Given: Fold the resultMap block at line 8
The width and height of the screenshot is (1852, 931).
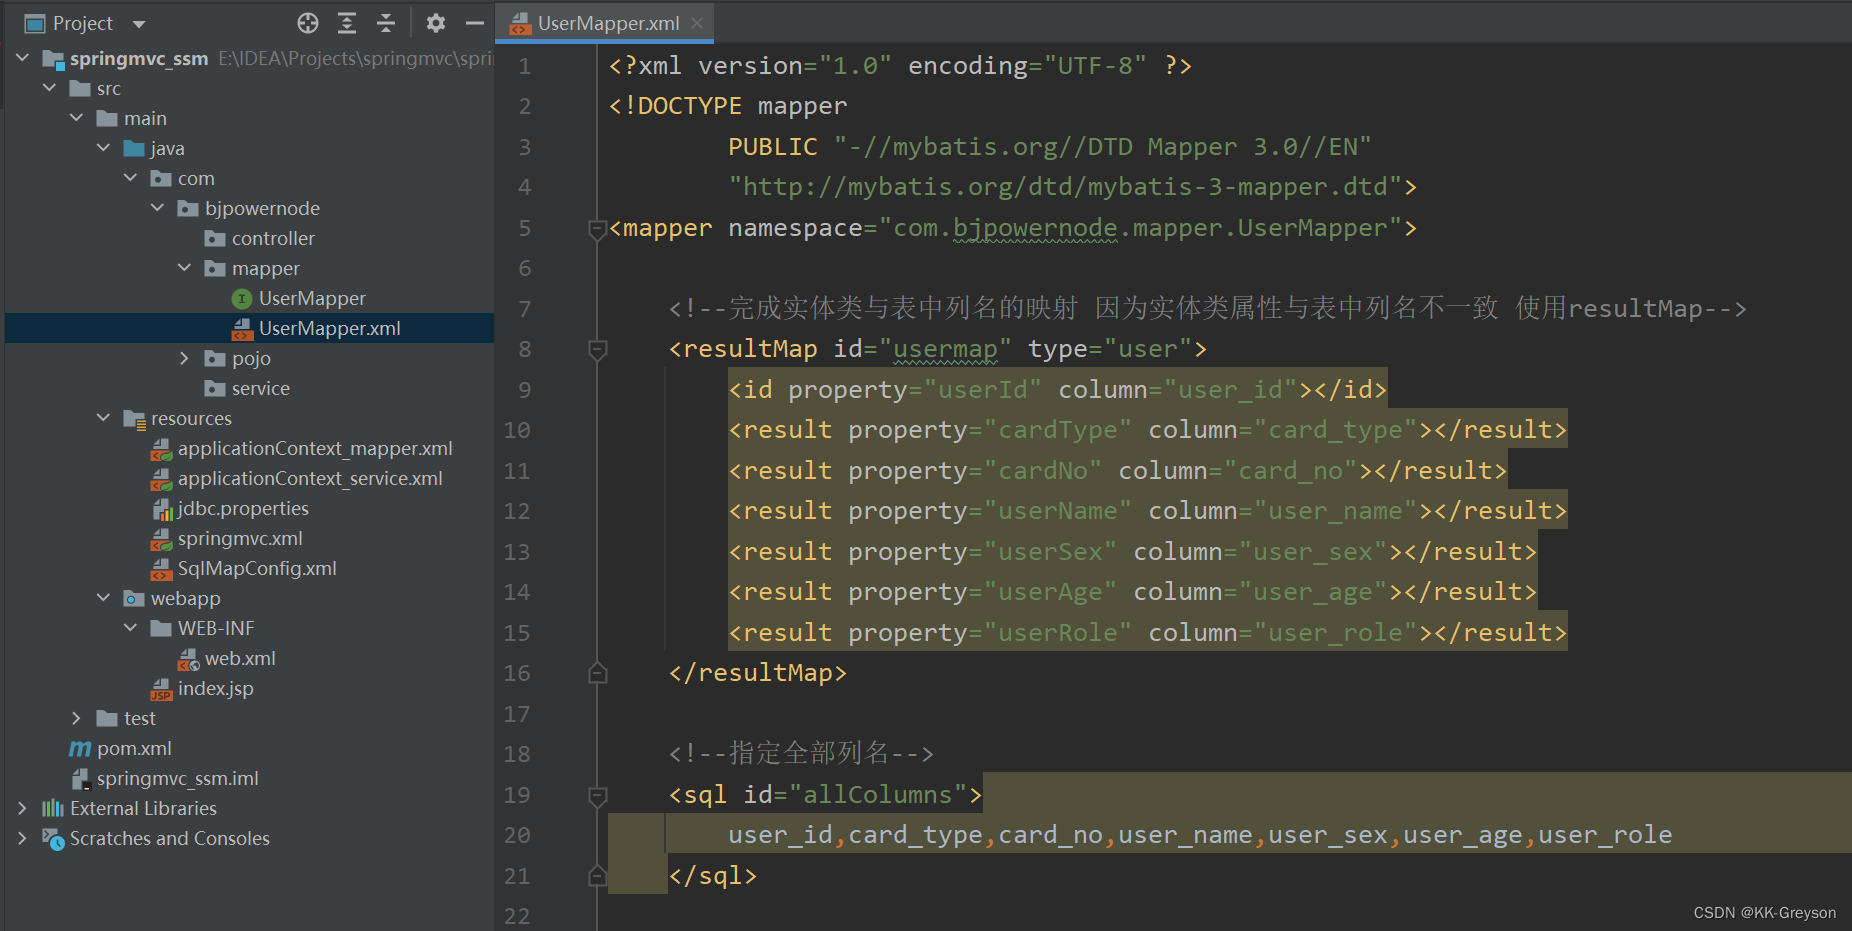Looking at the screenshot, I should 598,350.
